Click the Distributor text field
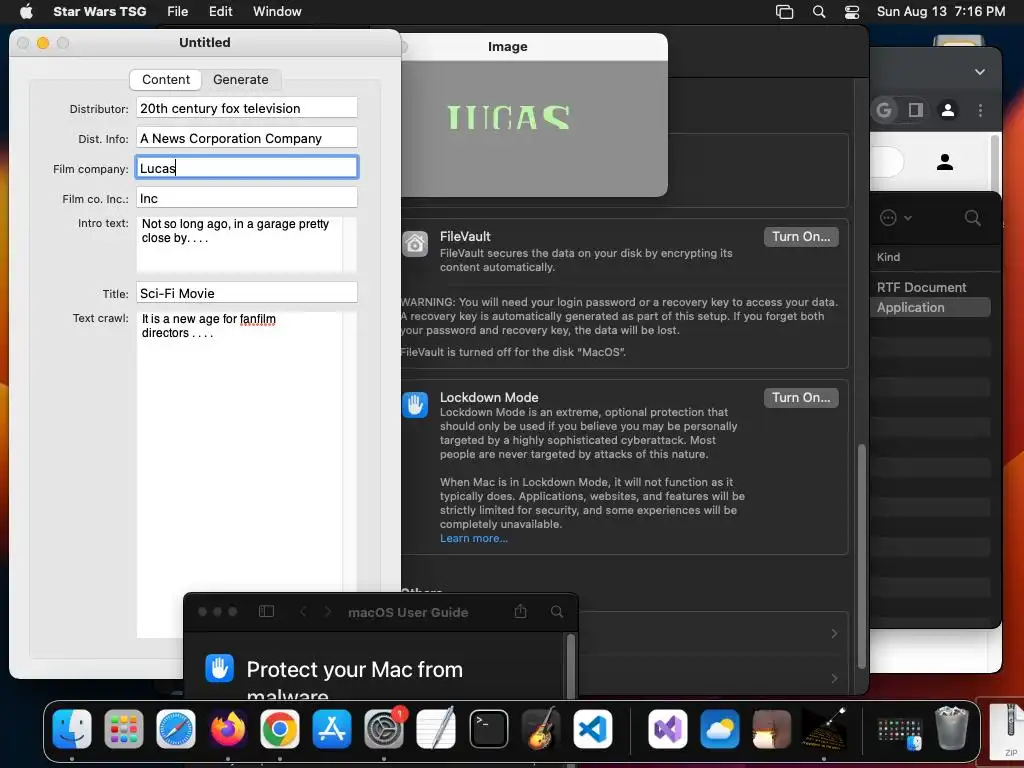The image size is (1024, 768). pyautogui.click(x=247, y=108)
